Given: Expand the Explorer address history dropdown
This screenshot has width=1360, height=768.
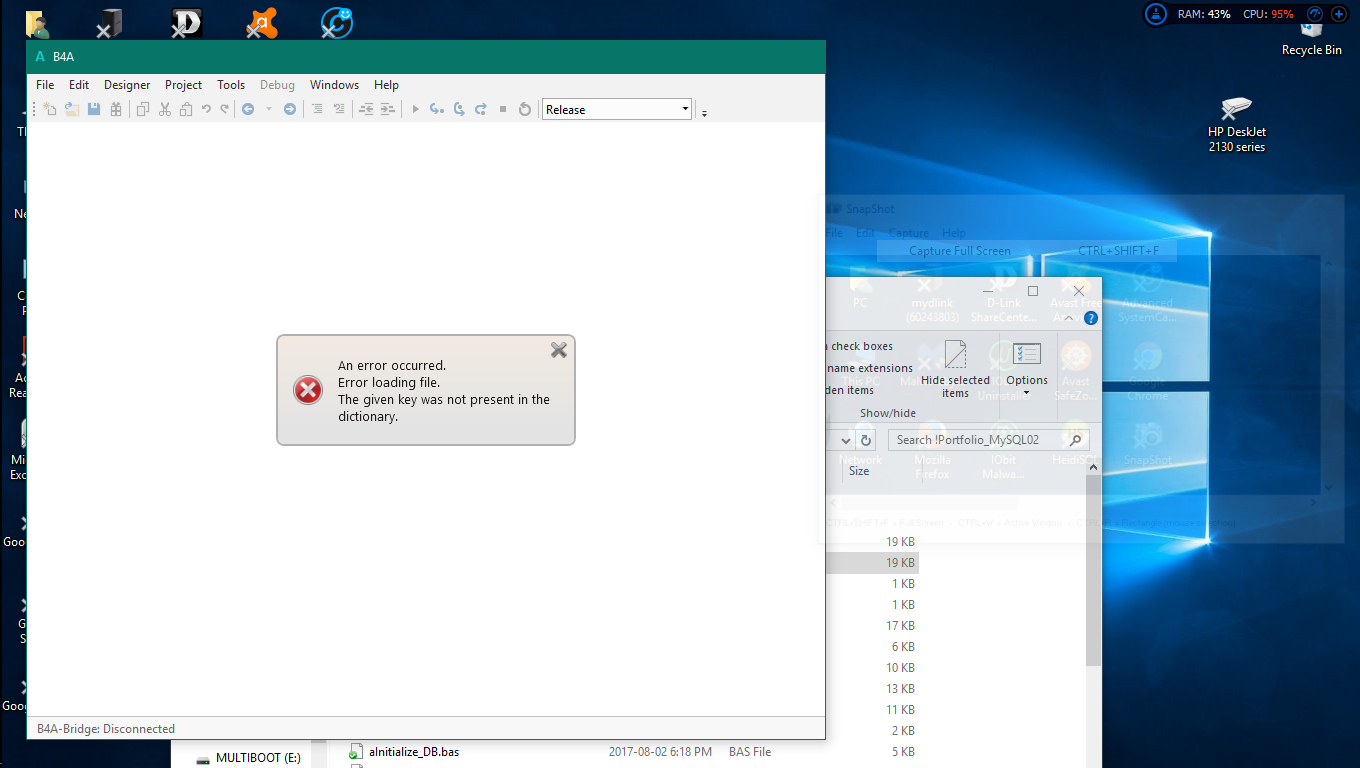Looking at the screenshot, I should click(845, 440).
